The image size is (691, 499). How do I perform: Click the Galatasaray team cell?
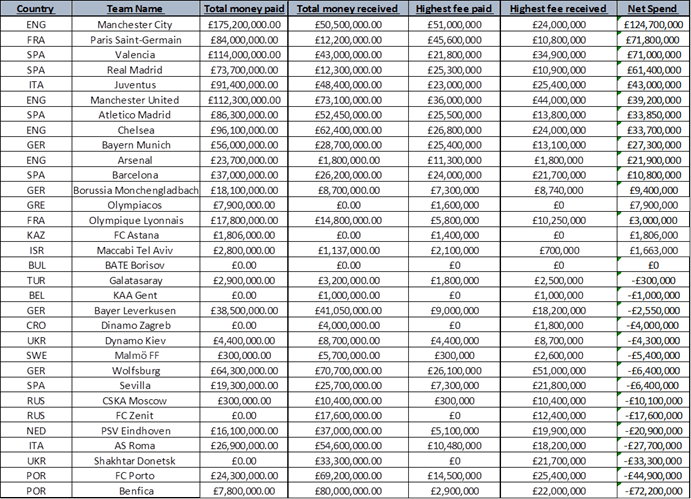click(135, 280)
